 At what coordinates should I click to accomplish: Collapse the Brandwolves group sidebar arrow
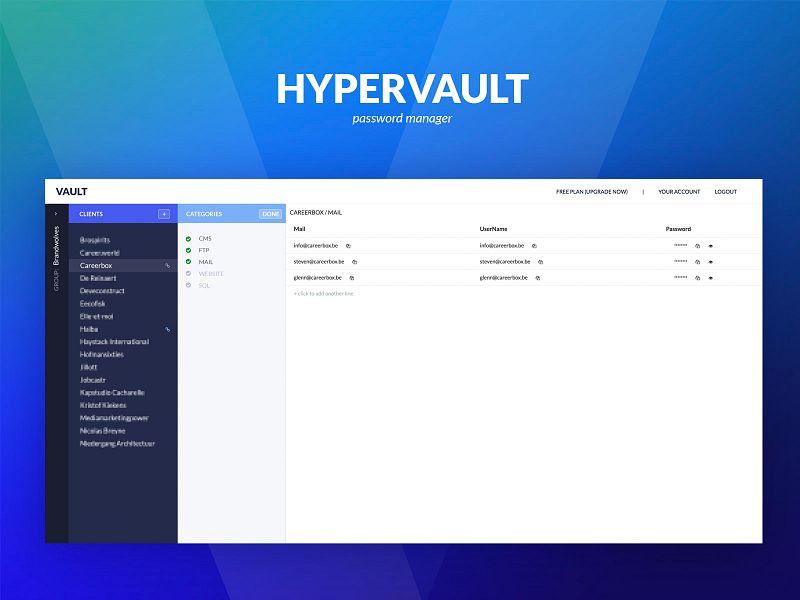coord(56,214)
